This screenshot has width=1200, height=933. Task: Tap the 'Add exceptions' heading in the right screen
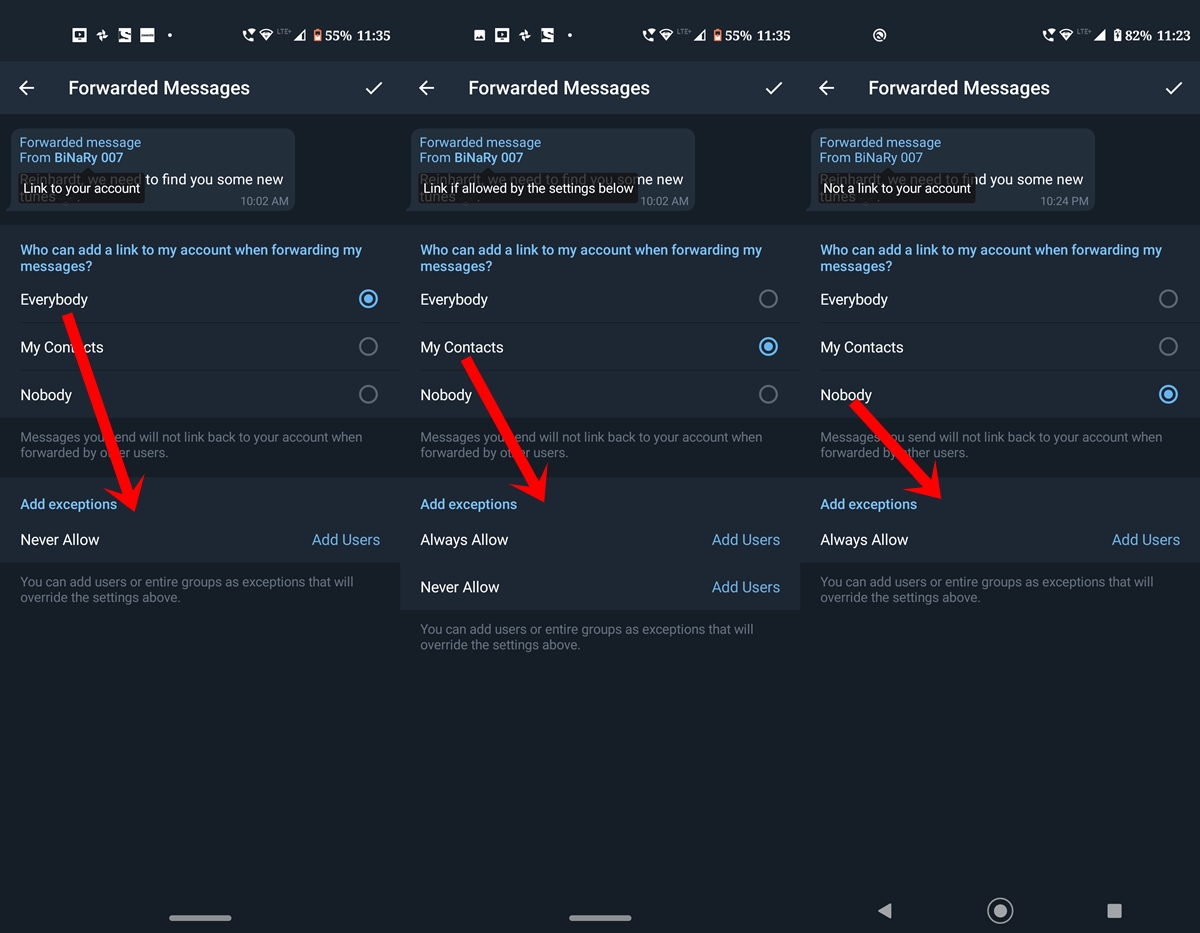869,504
